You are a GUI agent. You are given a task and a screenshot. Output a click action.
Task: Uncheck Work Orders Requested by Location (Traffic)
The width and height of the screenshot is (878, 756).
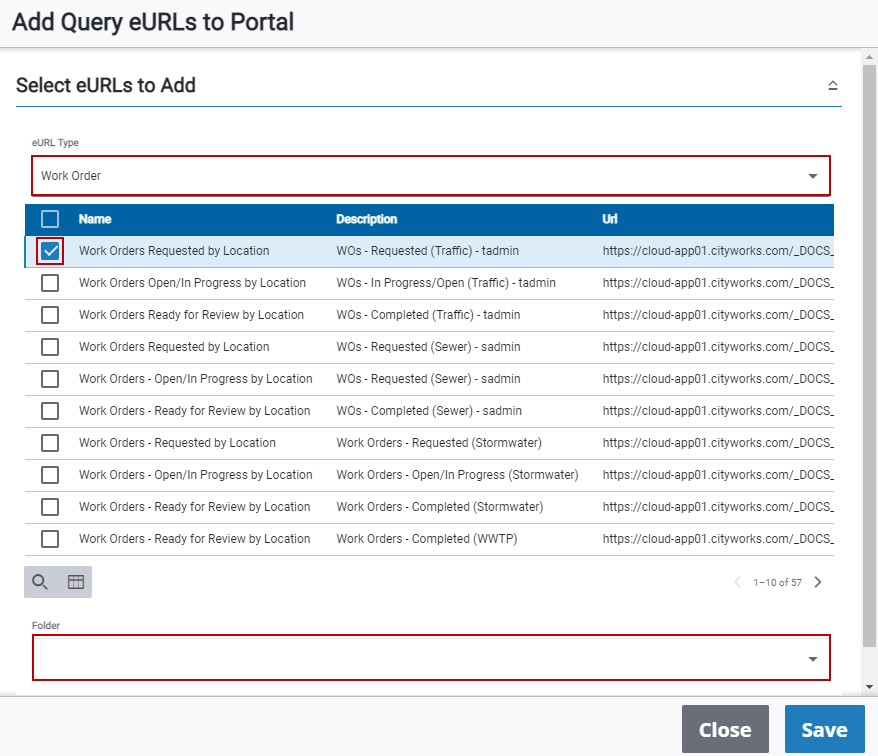pos(50,251)
